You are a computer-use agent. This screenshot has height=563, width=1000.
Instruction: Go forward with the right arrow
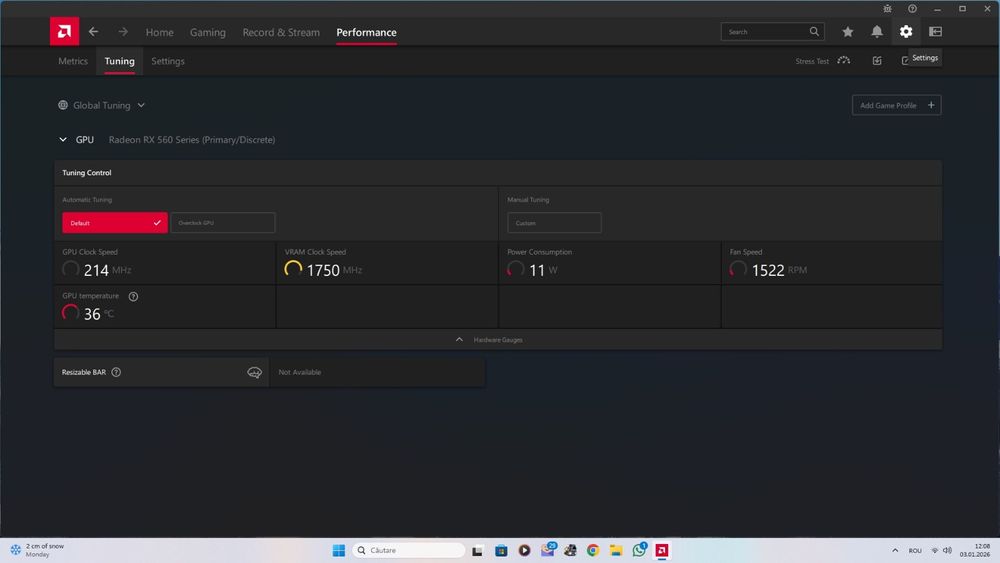pos(123,31)
